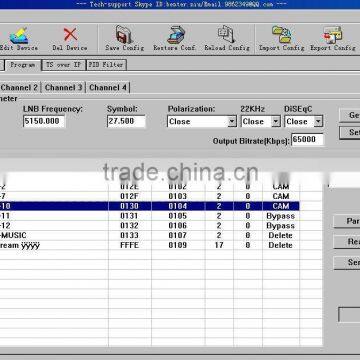360x360 pixels.
Task: Select the Channel 4 tab
Action: [108, 88]
